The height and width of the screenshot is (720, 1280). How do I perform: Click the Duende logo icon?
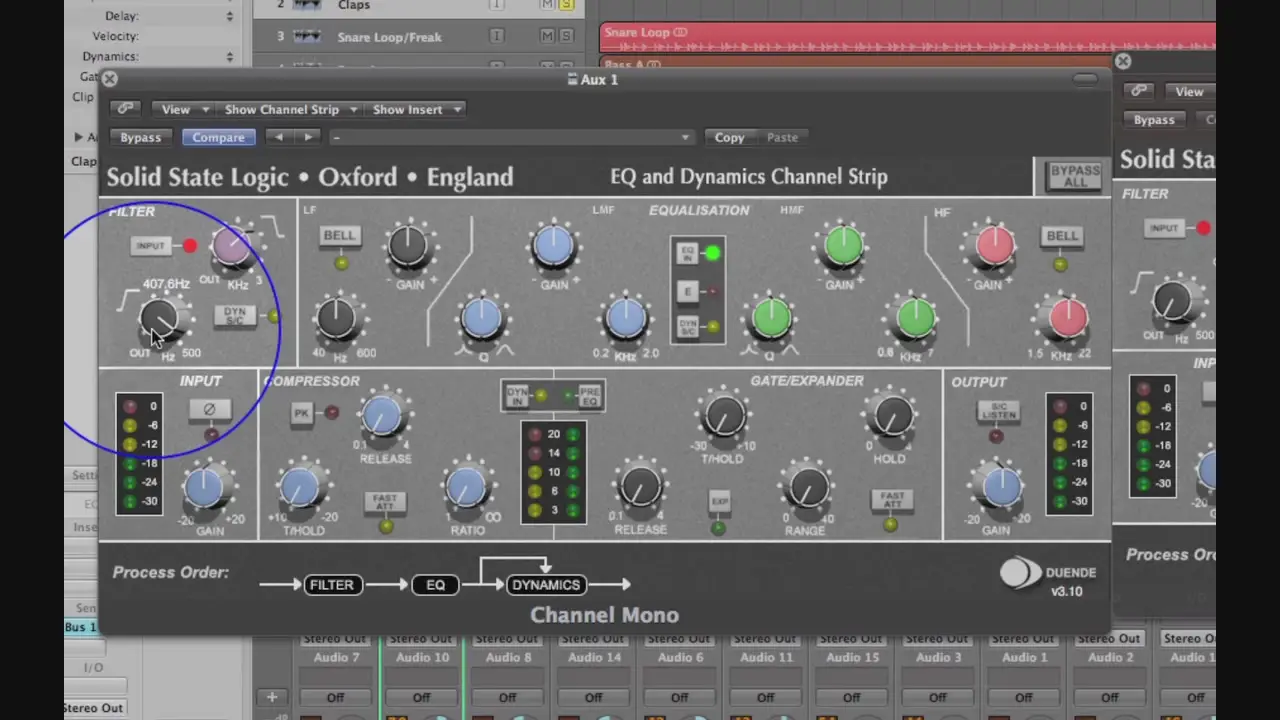click(x=1020, y=573)
